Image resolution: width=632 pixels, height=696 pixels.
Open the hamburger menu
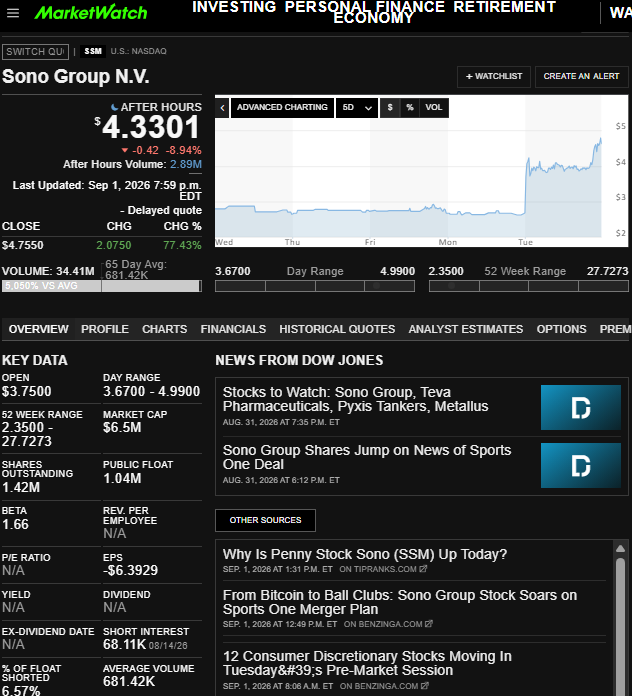point(13,13)
